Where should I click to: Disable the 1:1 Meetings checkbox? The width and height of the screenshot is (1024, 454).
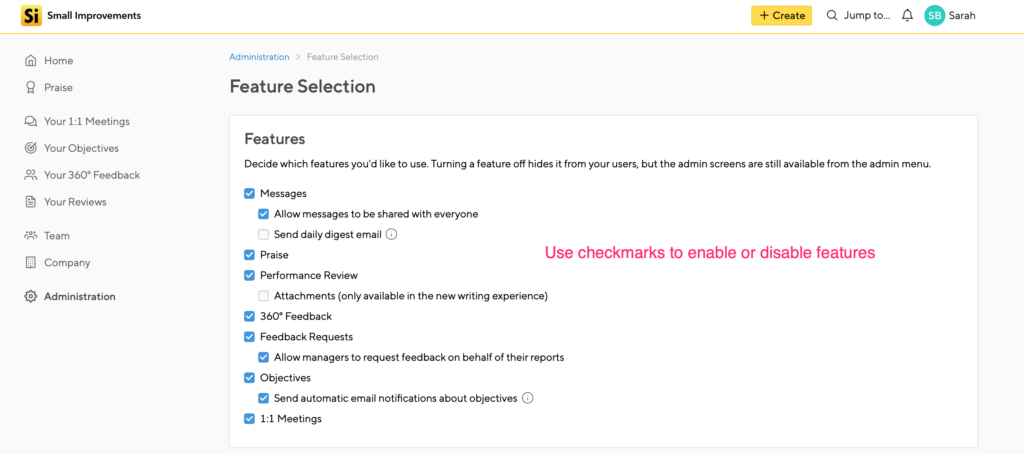249,419
